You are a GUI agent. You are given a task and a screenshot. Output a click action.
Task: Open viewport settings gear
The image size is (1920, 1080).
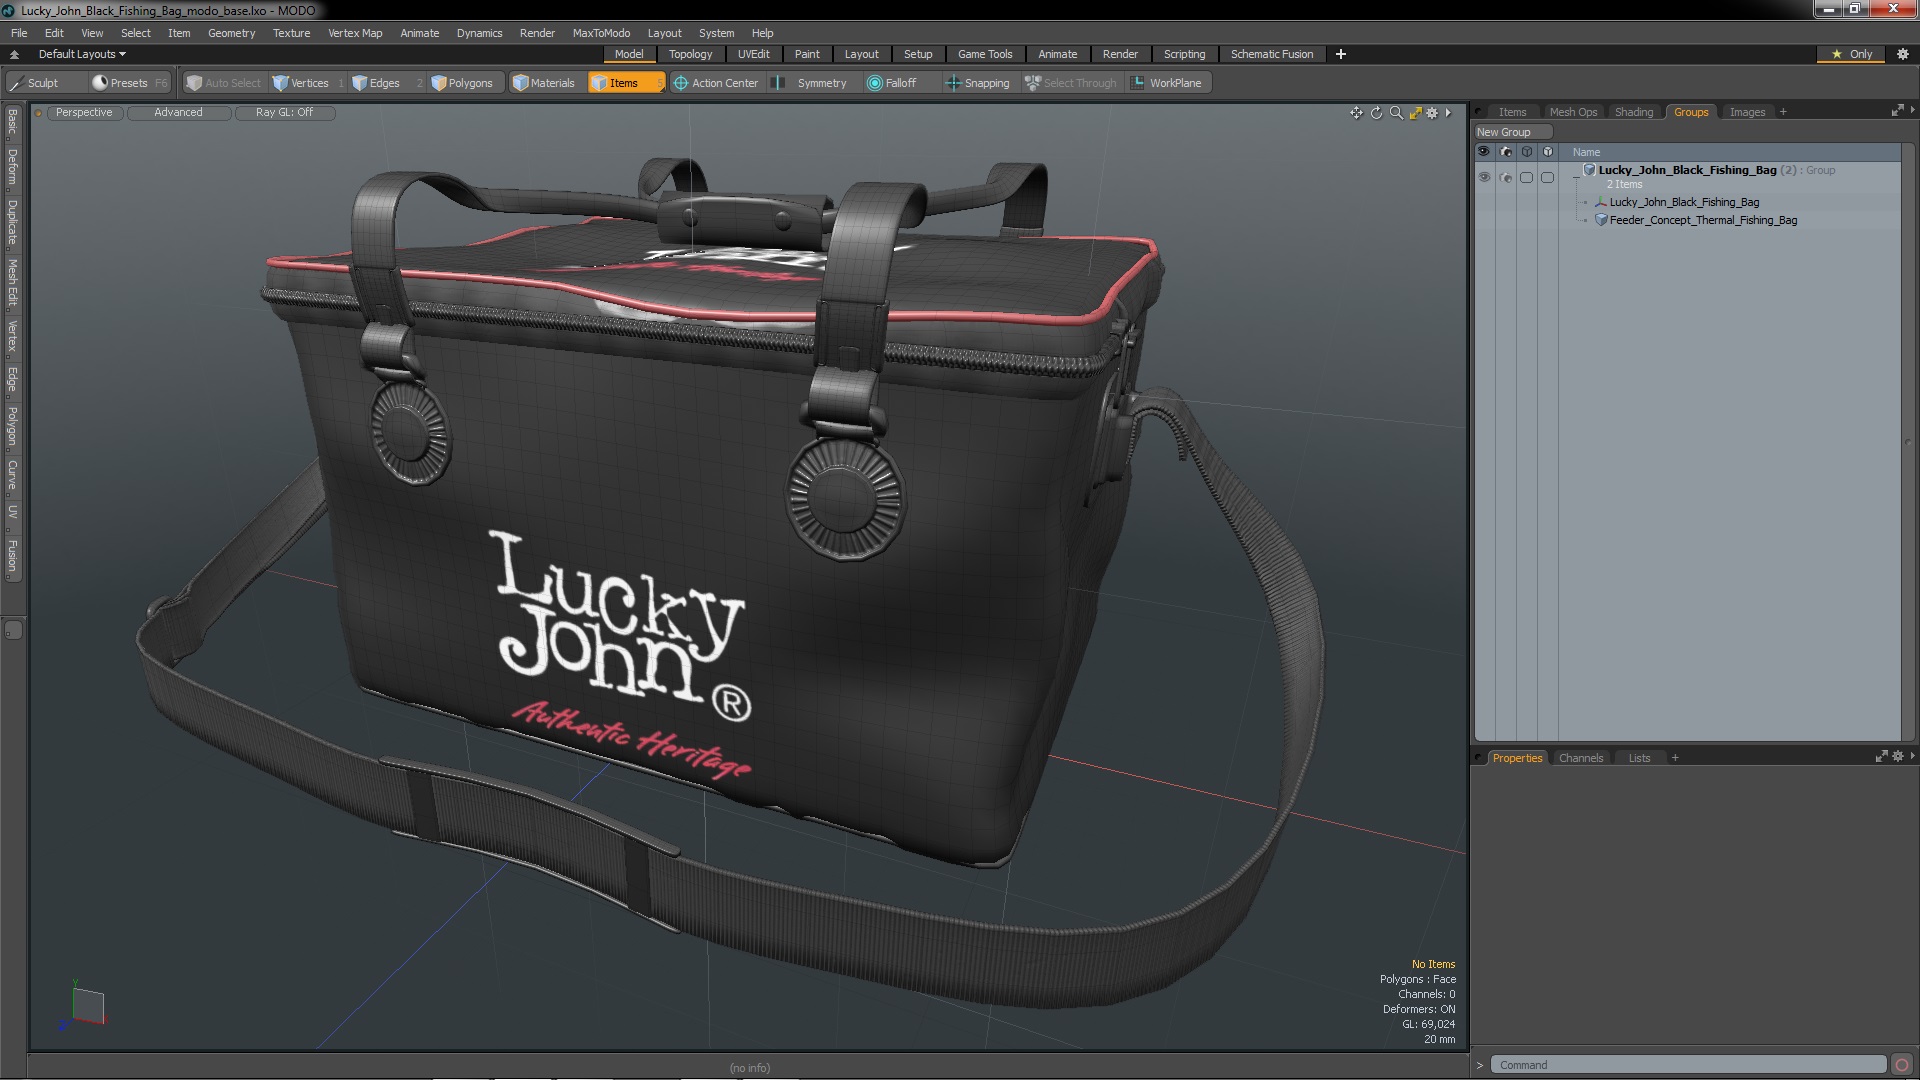pos(1432,113)
